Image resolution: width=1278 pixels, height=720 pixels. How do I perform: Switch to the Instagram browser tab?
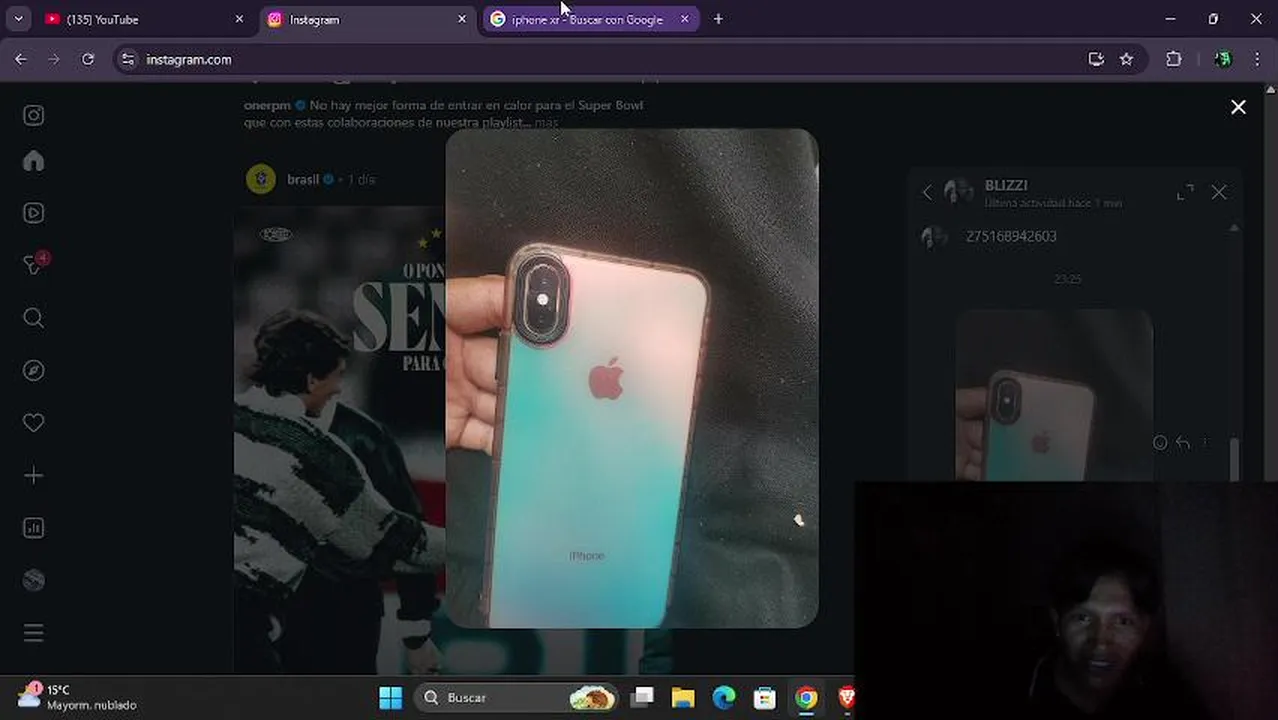click(365, 19)
